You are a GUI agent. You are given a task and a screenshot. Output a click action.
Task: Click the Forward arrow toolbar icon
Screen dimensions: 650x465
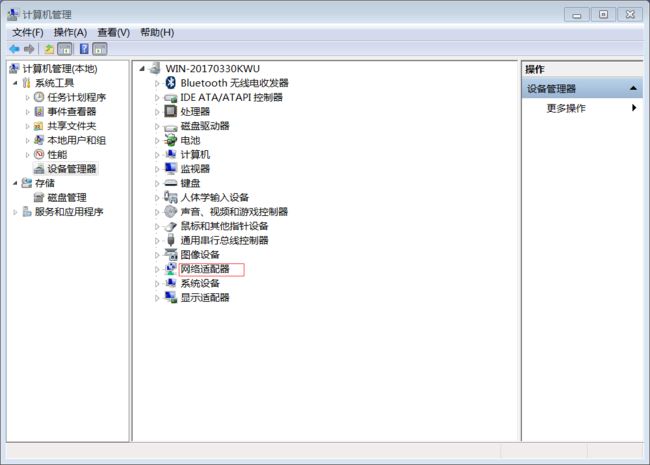[29, 49]
